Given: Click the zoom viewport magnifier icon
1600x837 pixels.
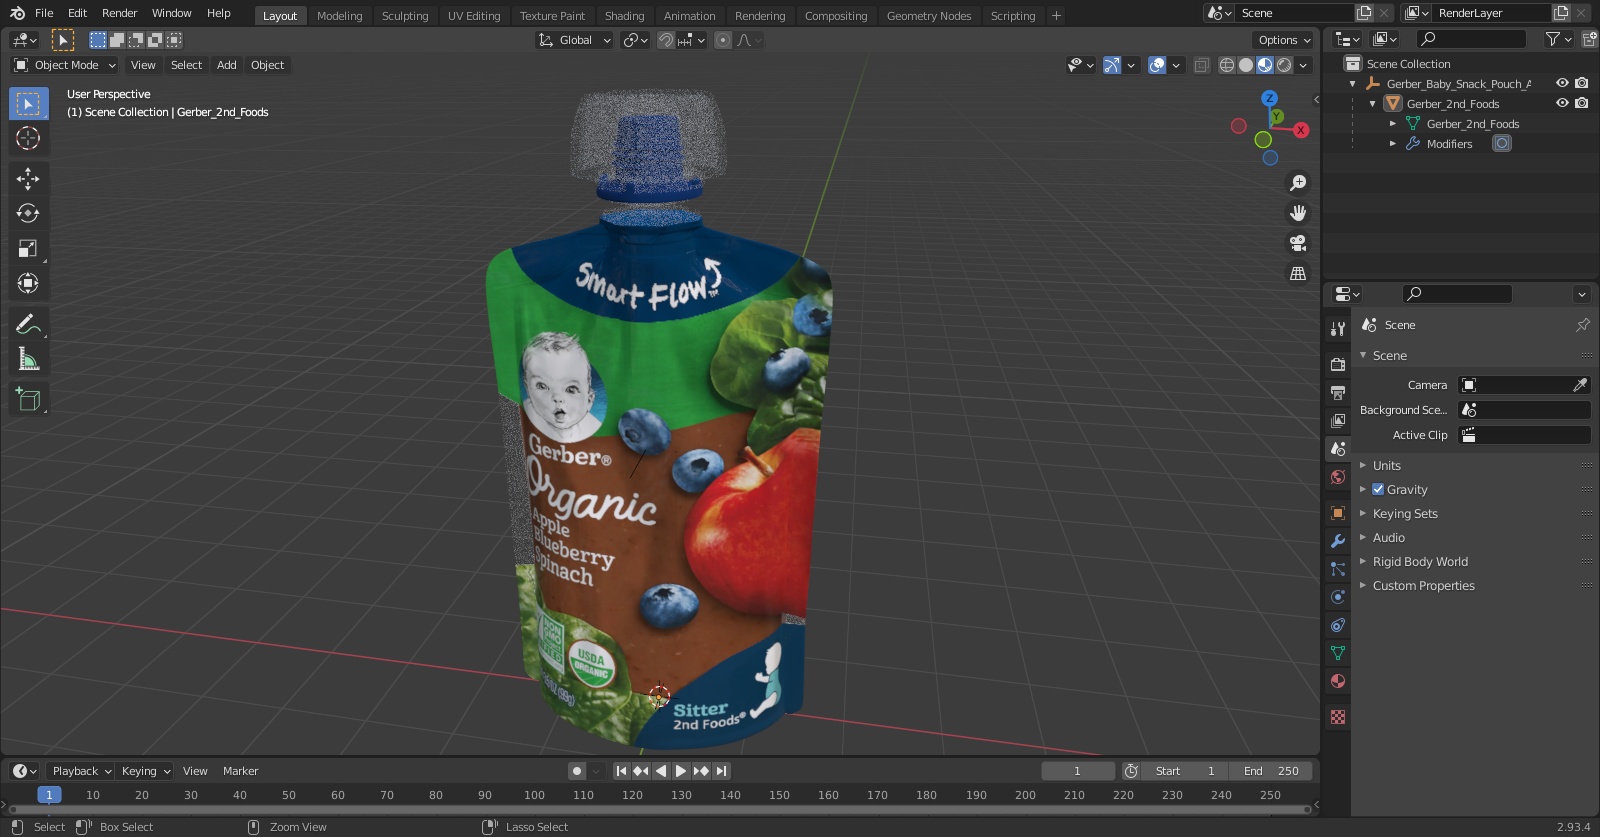Looking at the screenshot, I should pos(1298,183).
